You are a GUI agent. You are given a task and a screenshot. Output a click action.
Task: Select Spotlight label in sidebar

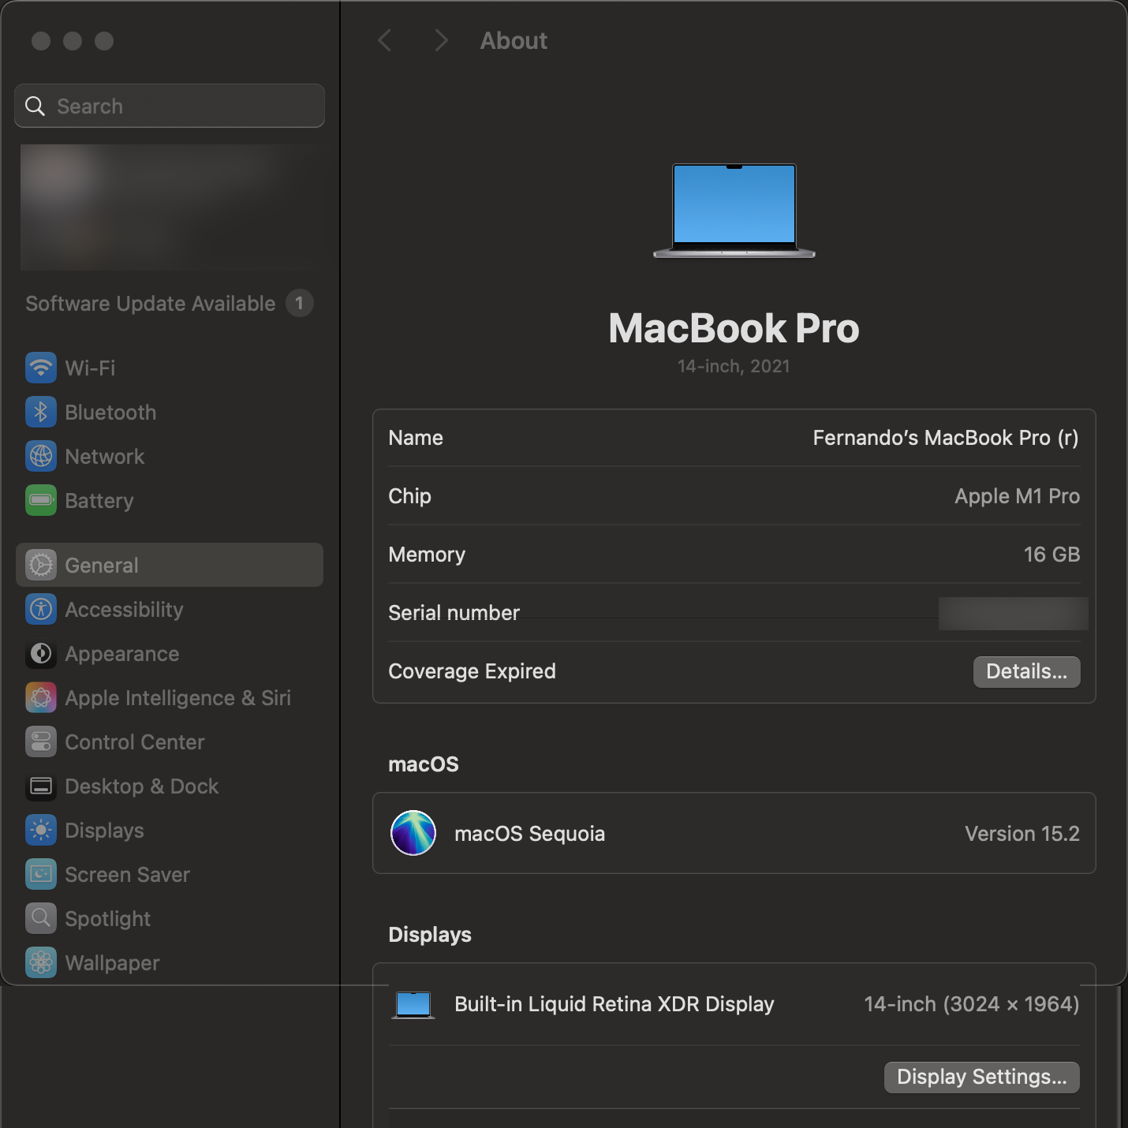tap(108, 919)
